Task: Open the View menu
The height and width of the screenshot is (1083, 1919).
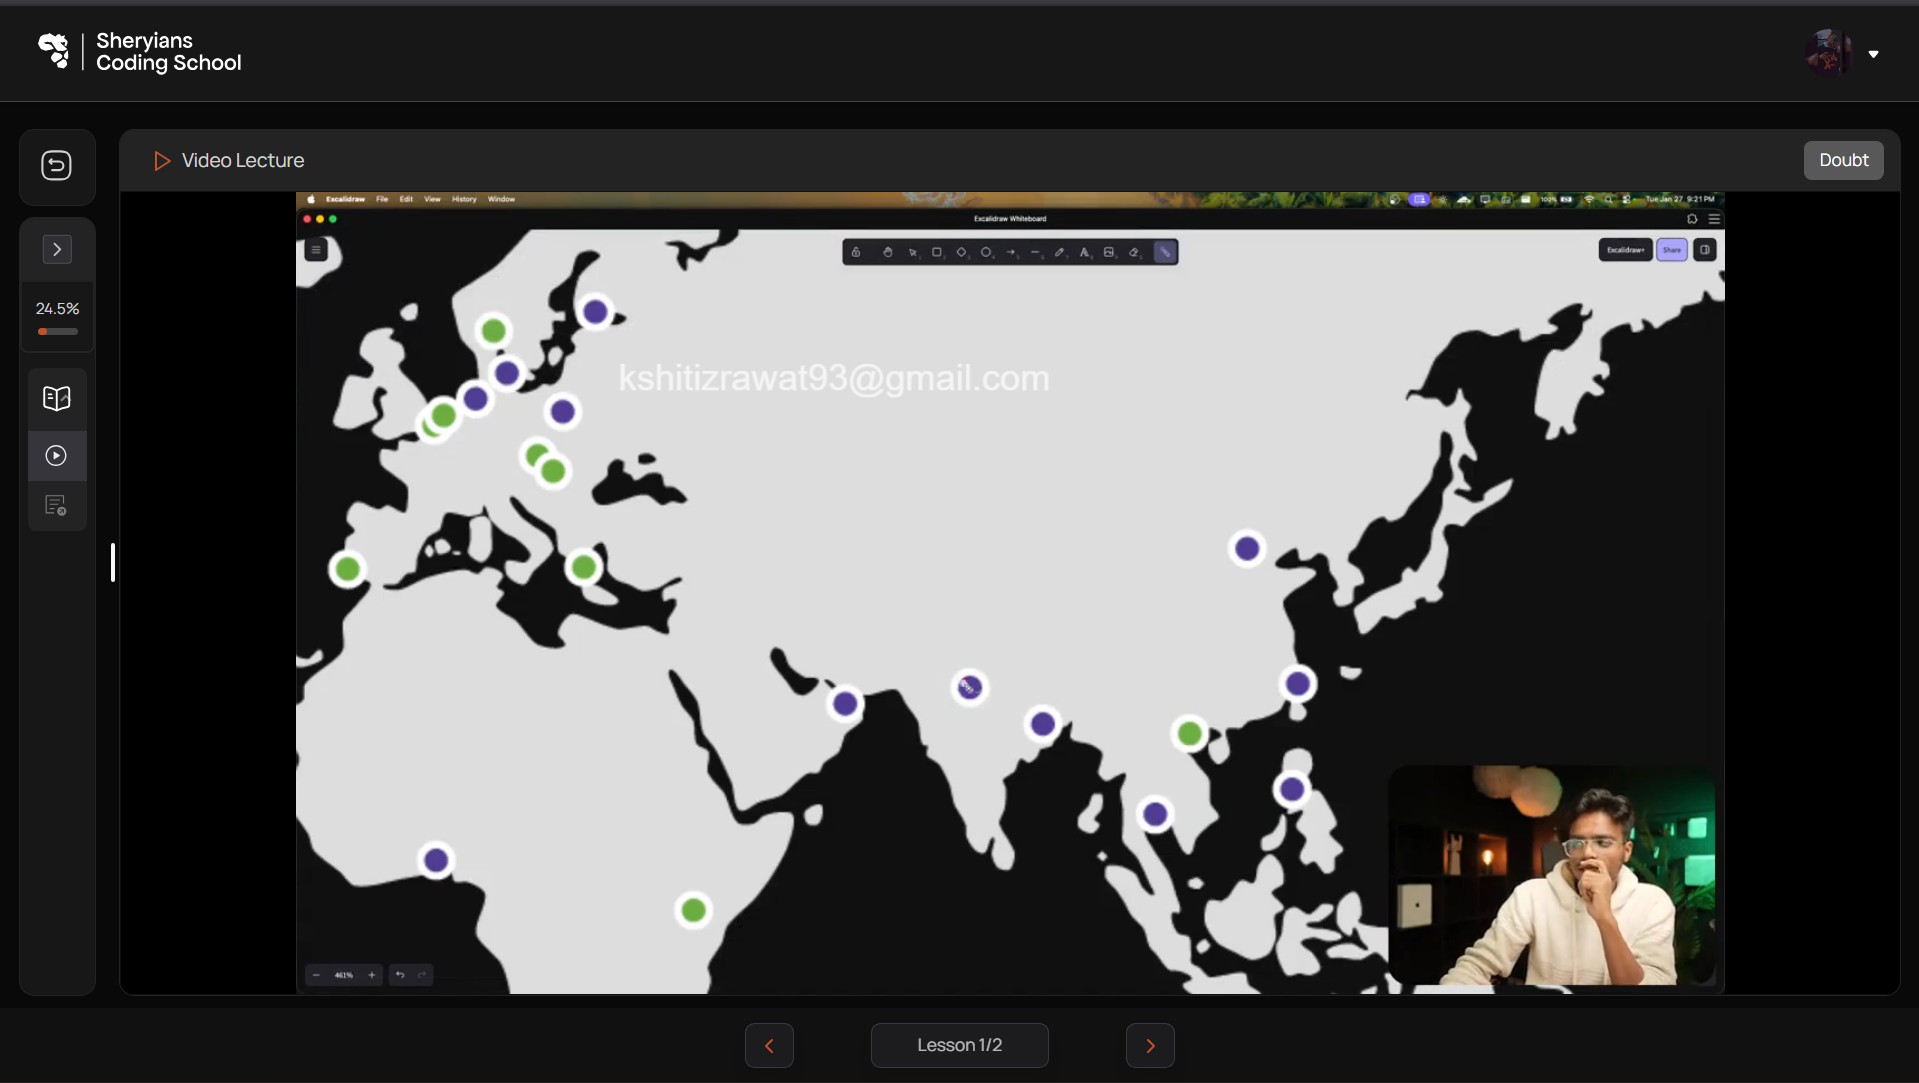Action: point(432,199)
